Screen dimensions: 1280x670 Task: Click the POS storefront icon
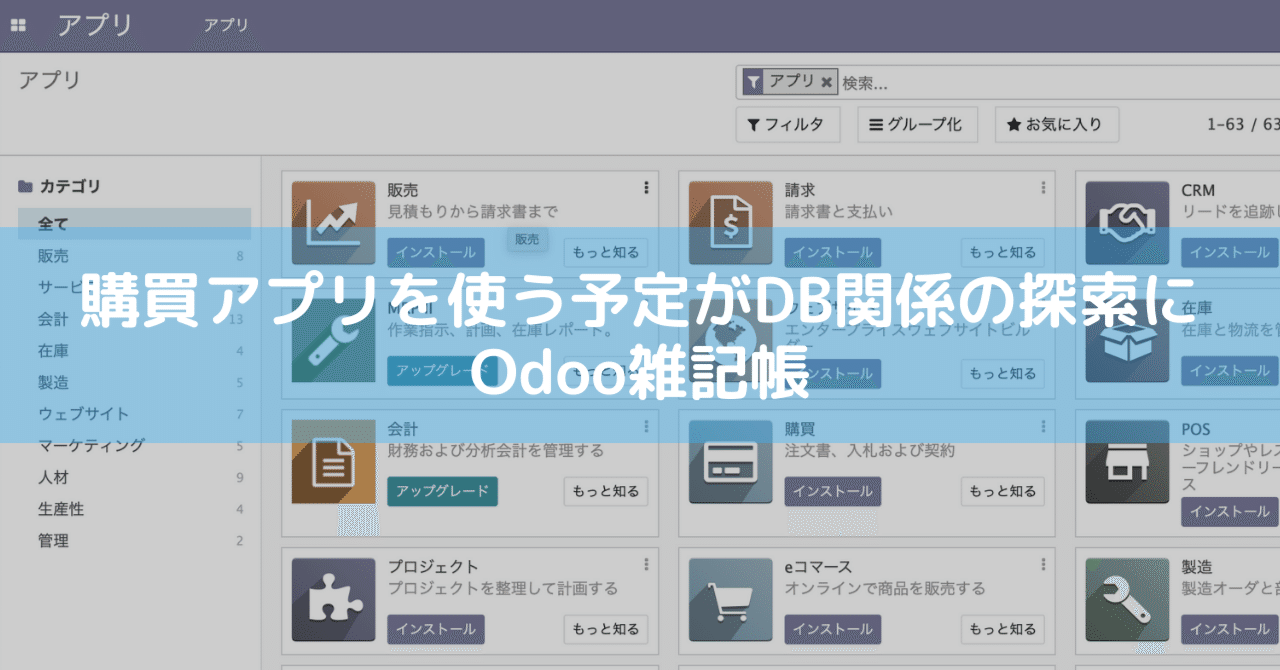click(1126, 462)
